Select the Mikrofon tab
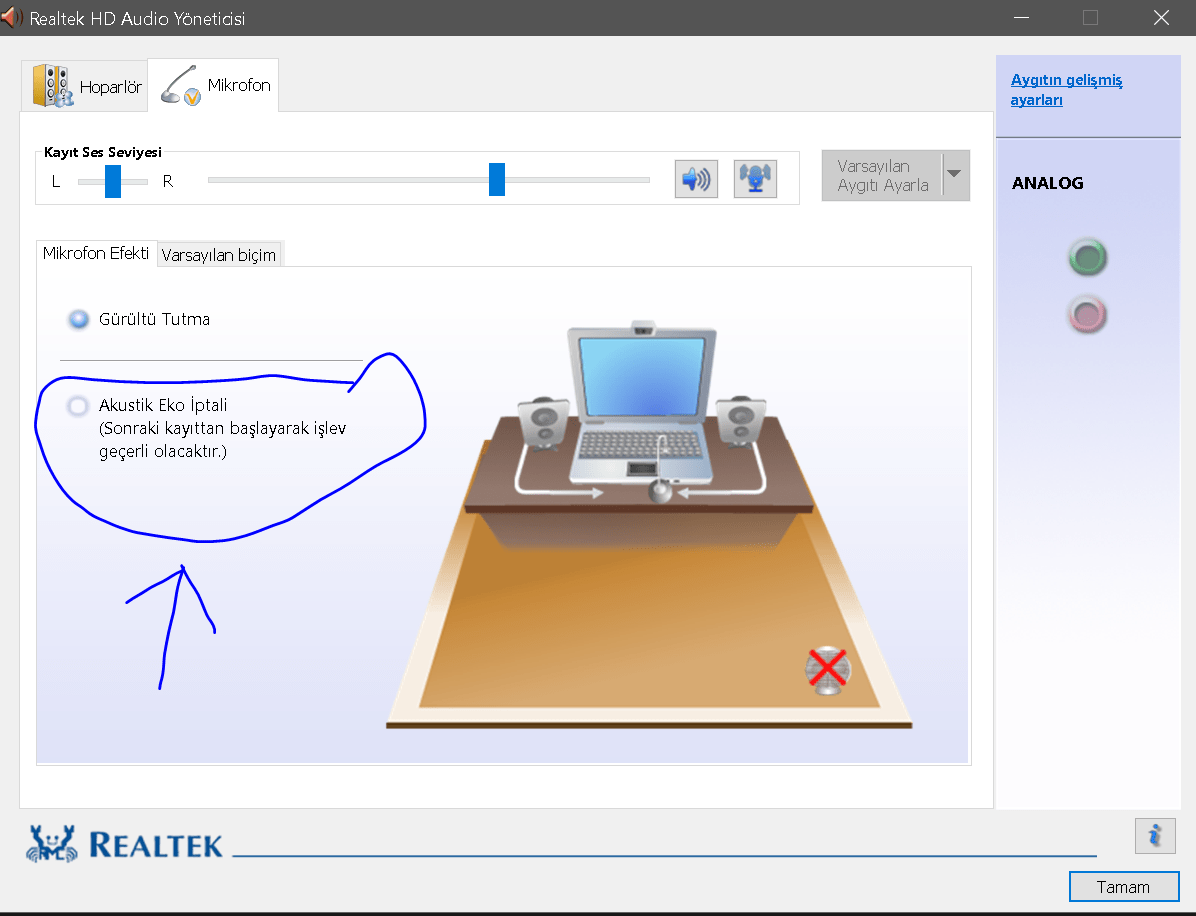1196x916 pixels. pos(214,85)
